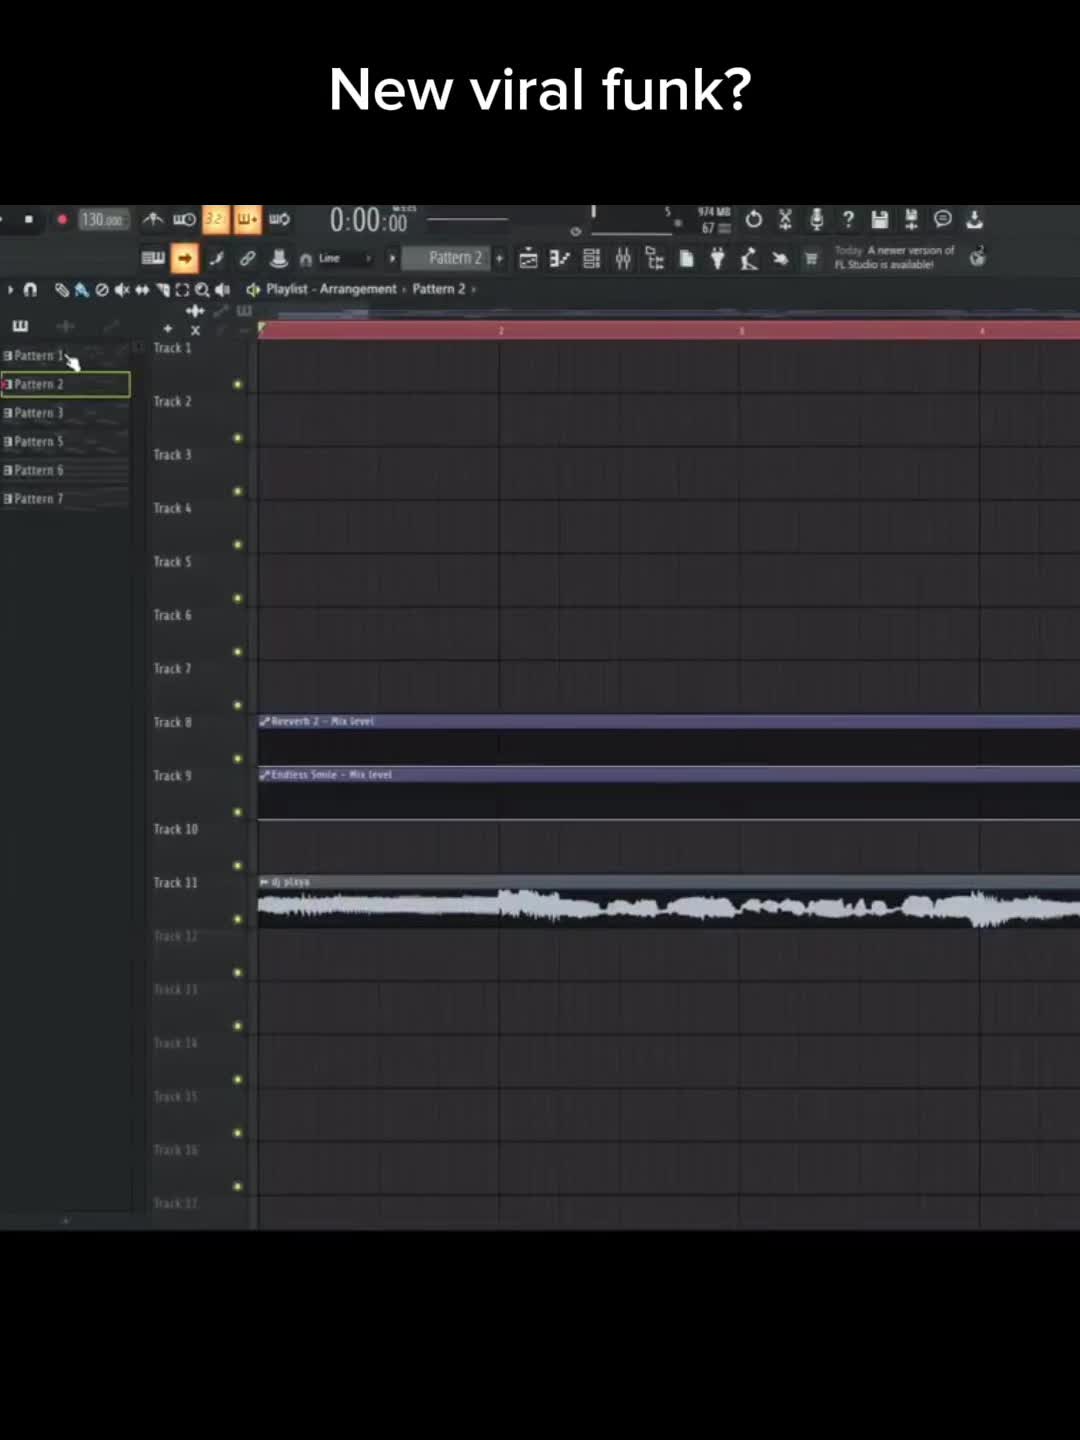Toggle step editing mode
Viewport: 1080px width, 1440px height.
[216, 258]
